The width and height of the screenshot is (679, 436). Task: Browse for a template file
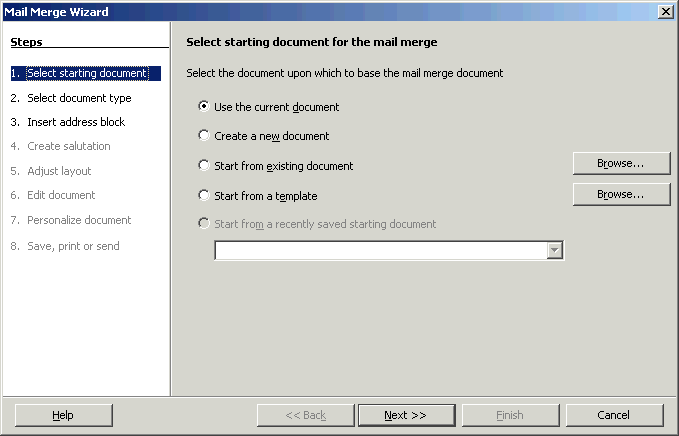pos(621,194)
